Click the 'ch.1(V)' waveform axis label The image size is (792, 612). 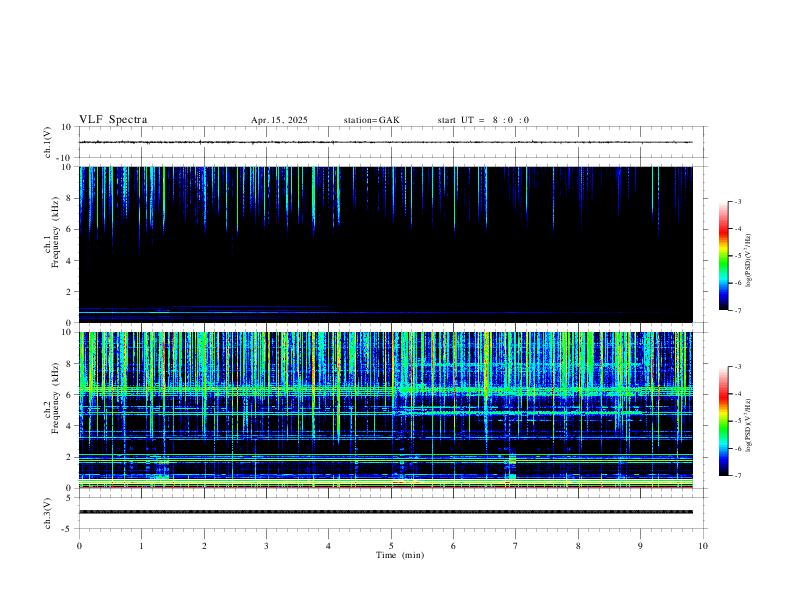pyautogui.click(x=47, y=142)
